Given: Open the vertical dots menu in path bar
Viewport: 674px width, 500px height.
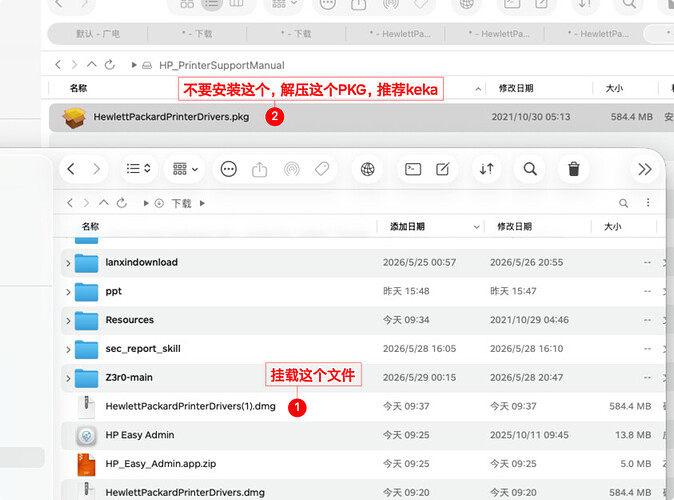Looking at the screenshot, I should (648, 202).
